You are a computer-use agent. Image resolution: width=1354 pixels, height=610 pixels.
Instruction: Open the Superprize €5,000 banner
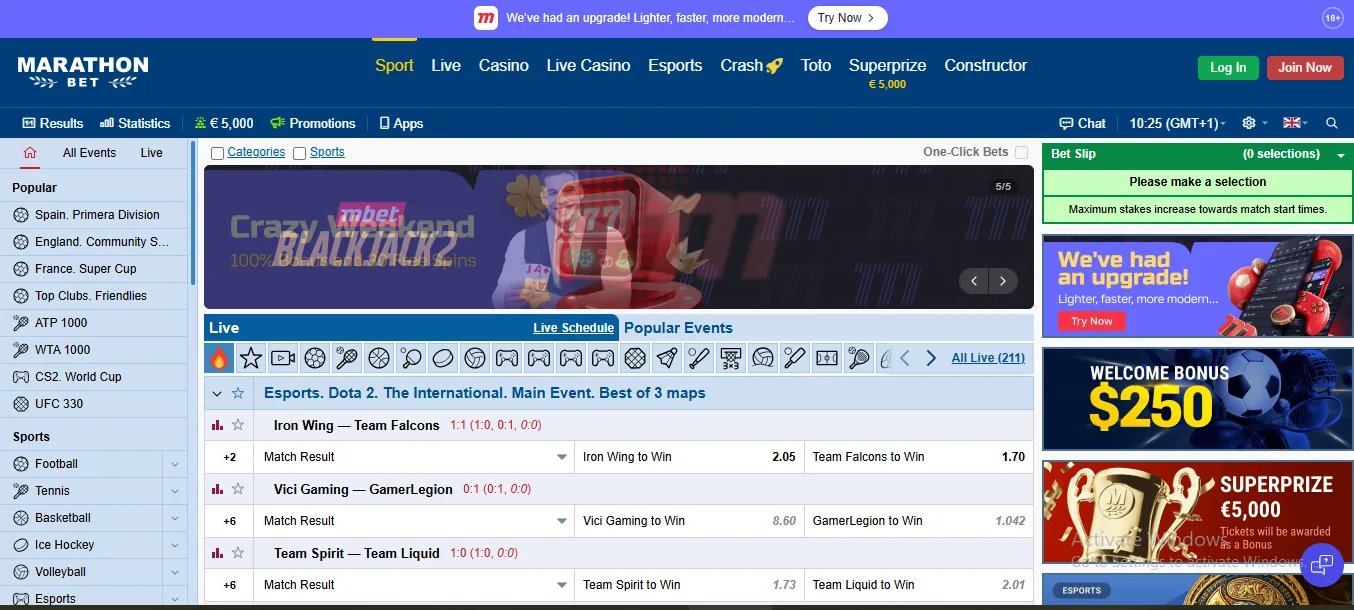coord(1197,512)
